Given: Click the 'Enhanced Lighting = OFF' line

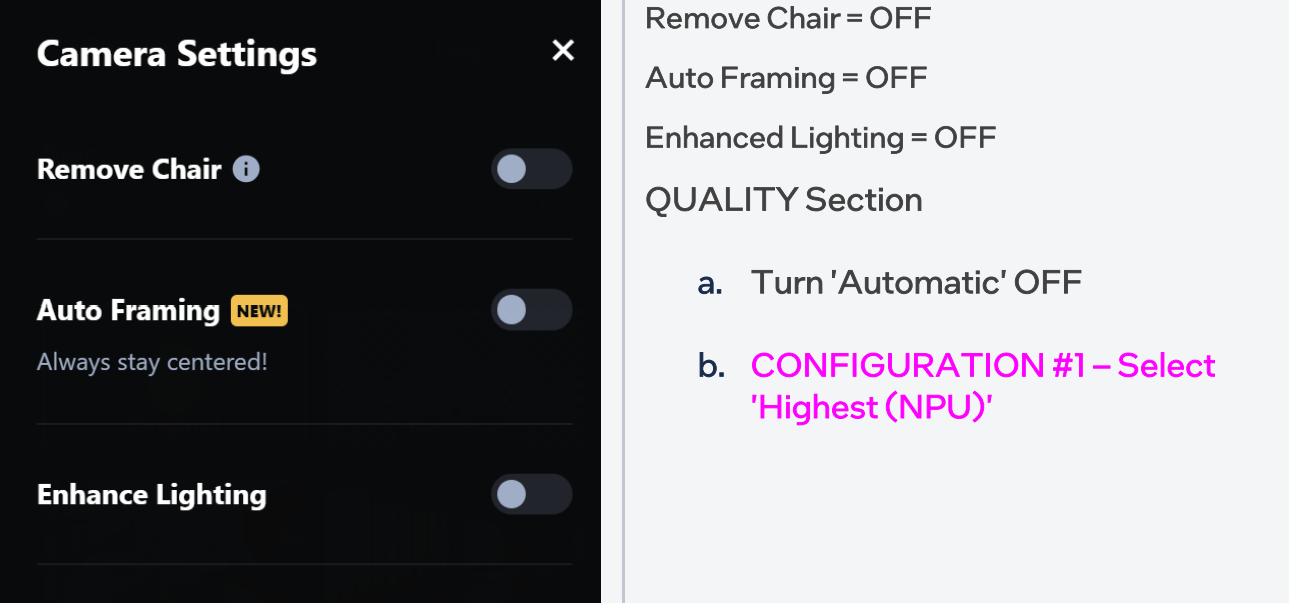Looking at the screenshot, I should pyautogui.click(x=821, y=138).
